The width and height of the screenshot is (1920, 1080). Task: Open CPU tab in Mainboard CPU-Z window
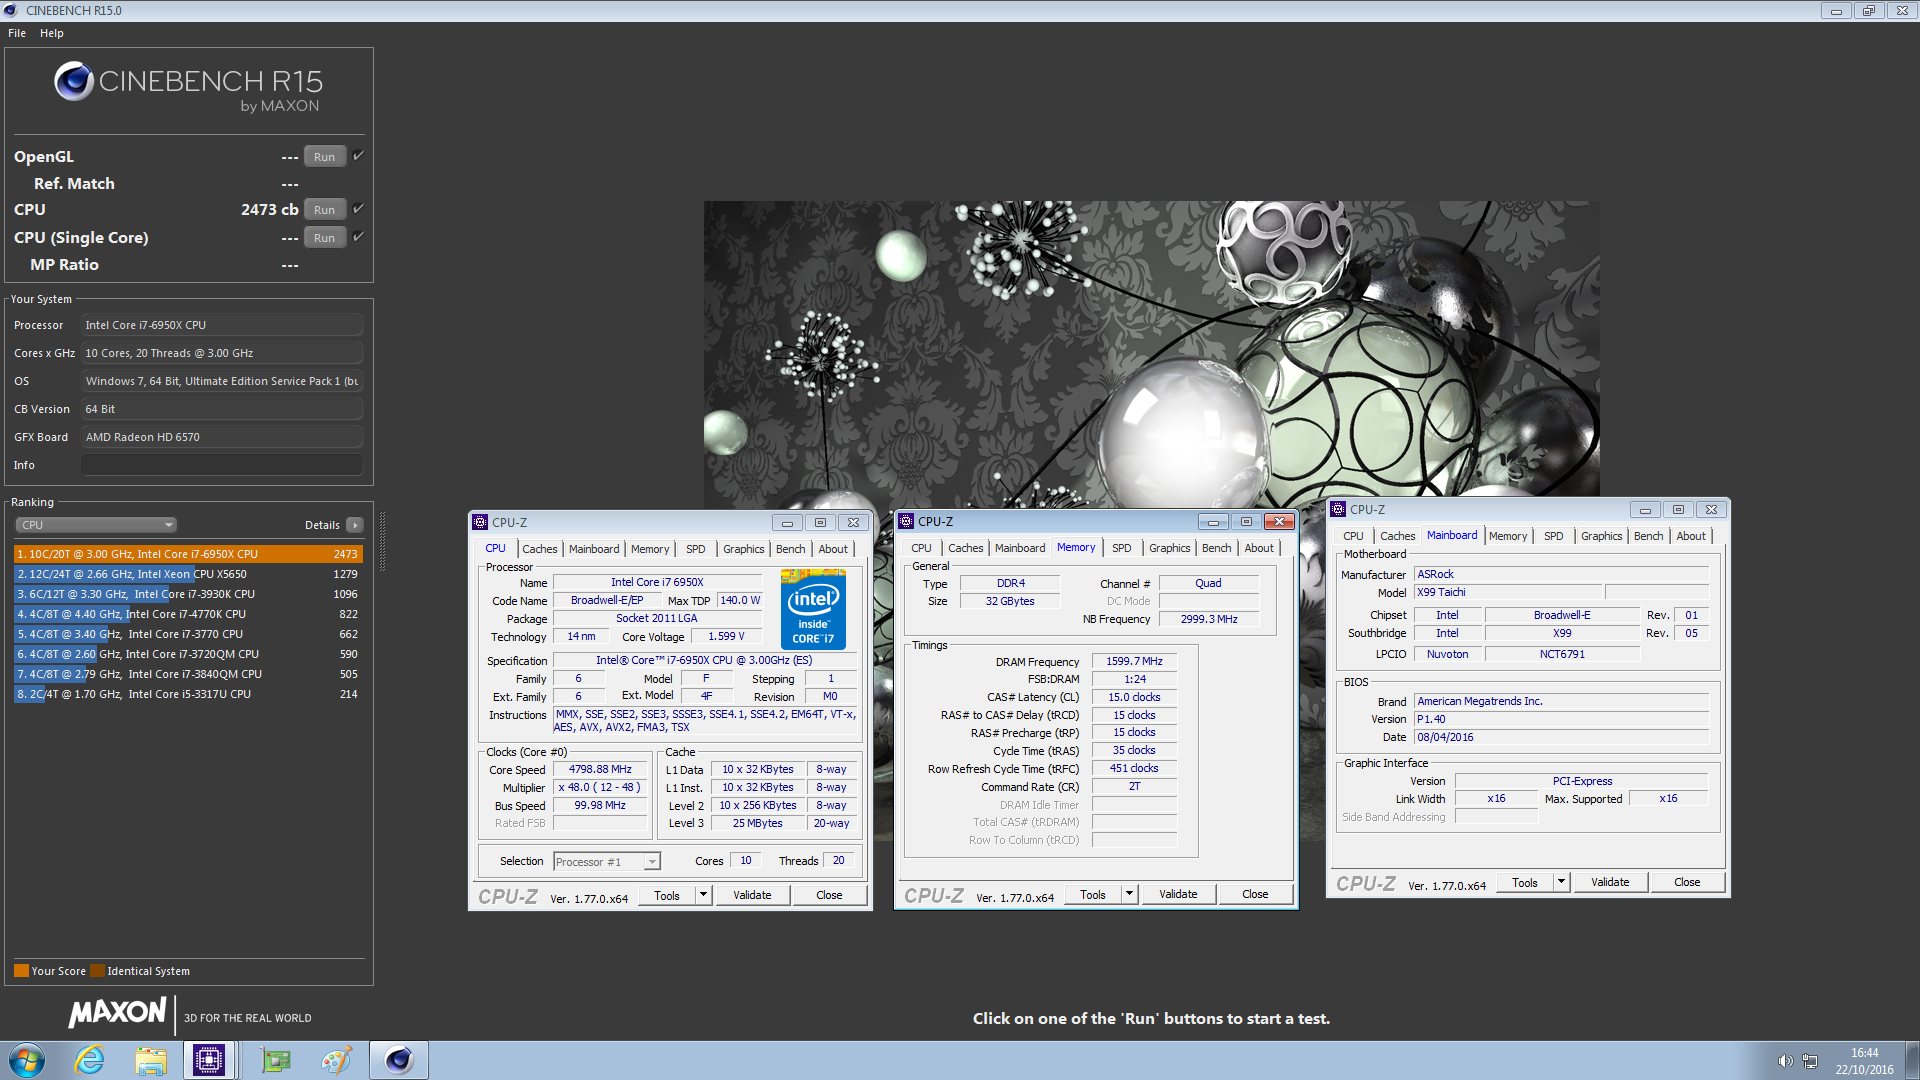[1353, 536]
